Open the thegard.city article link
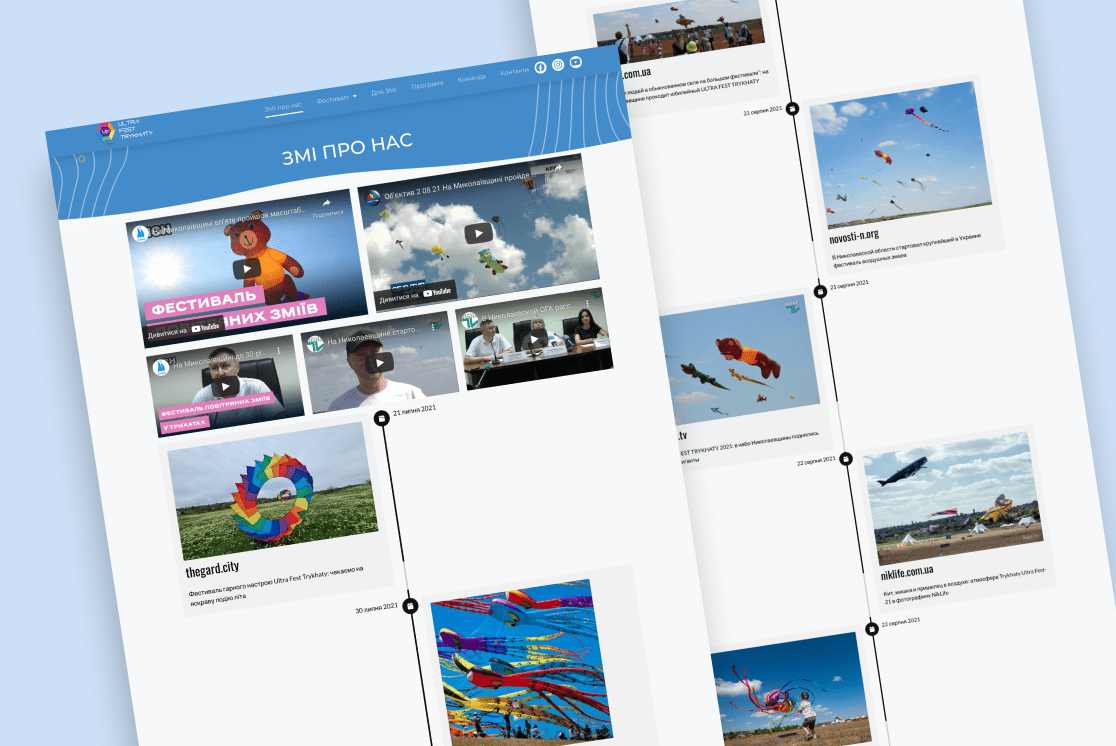Screen dimensions: 1116x746 [213, 568]
